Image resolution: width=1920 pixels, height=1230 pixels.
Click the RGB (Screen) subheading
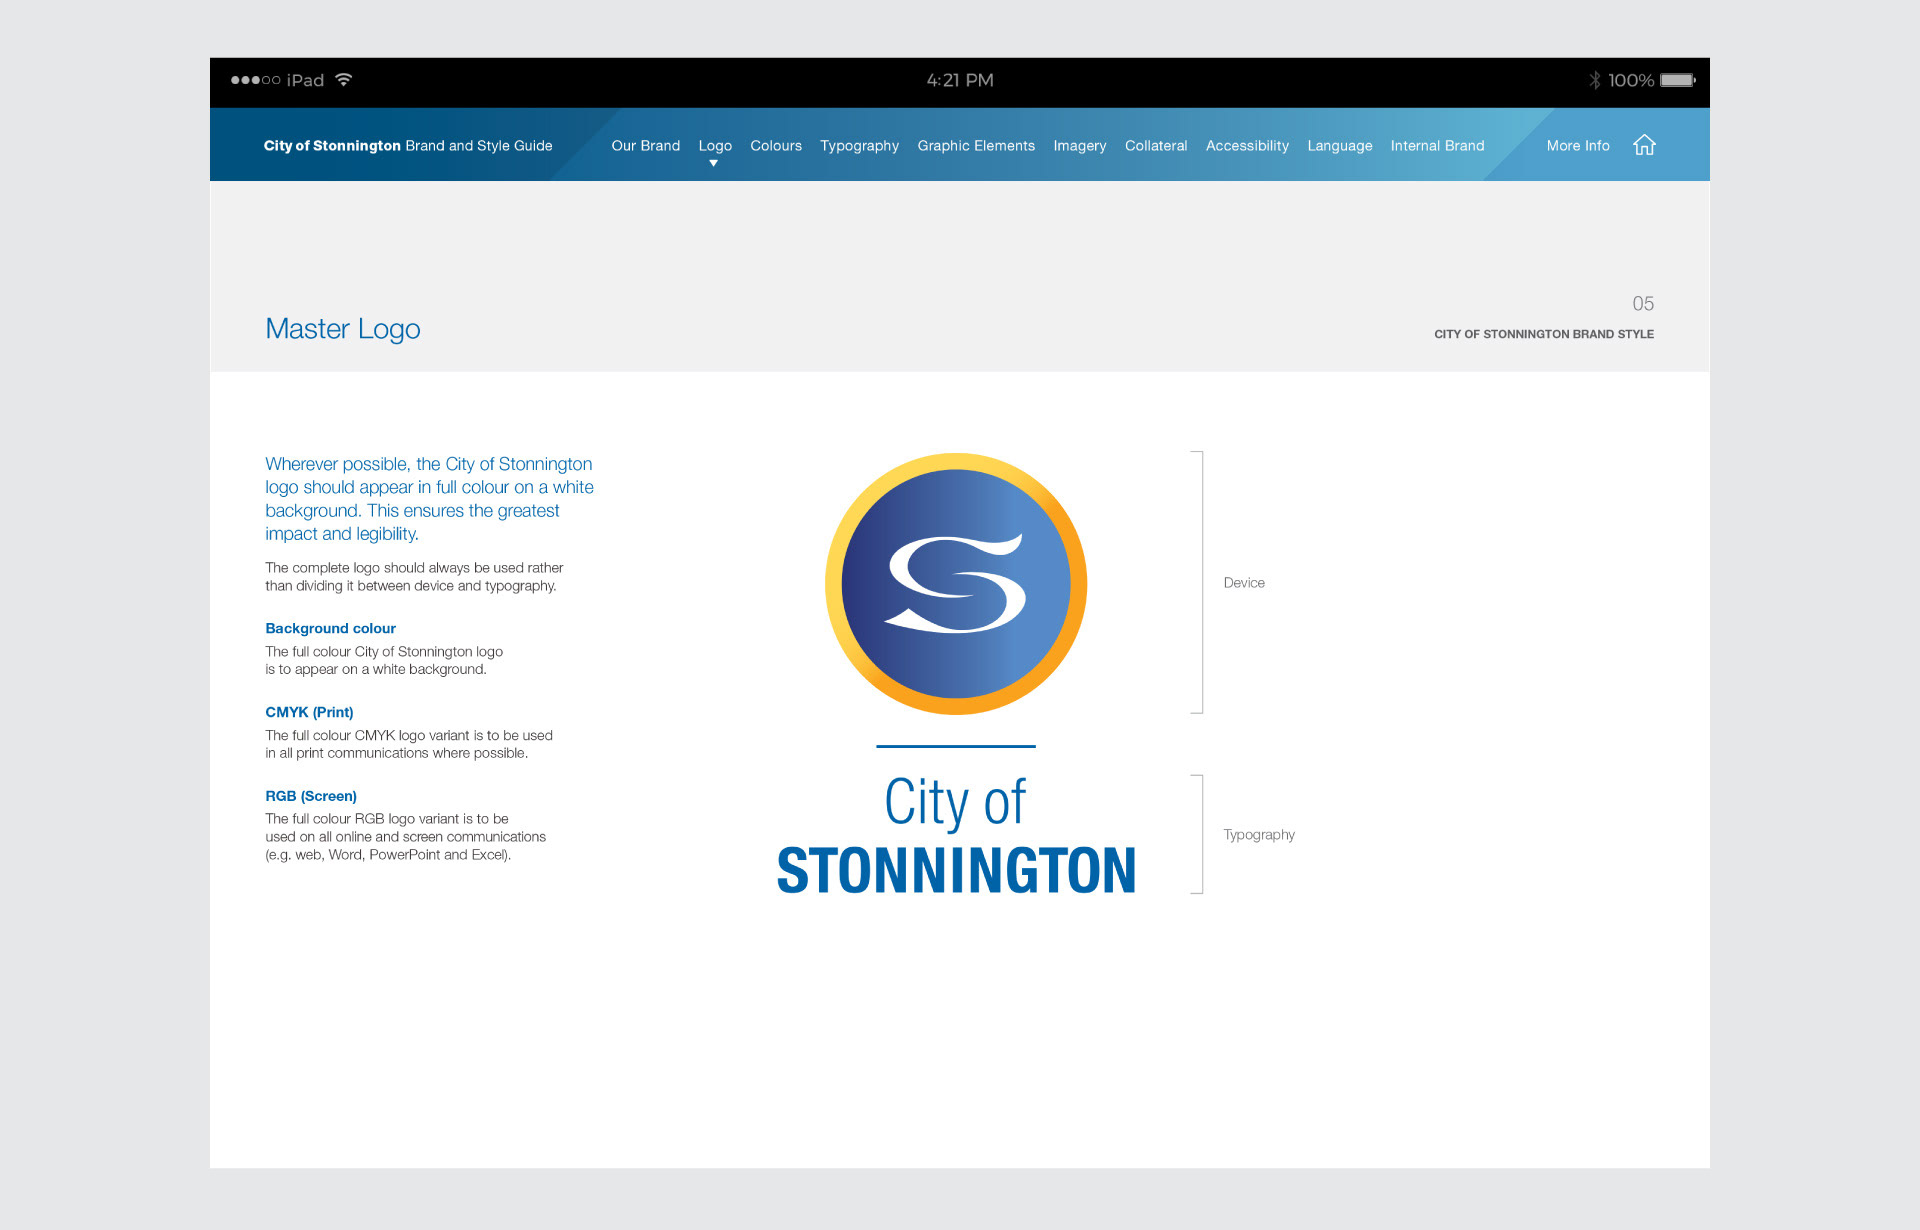311,796
